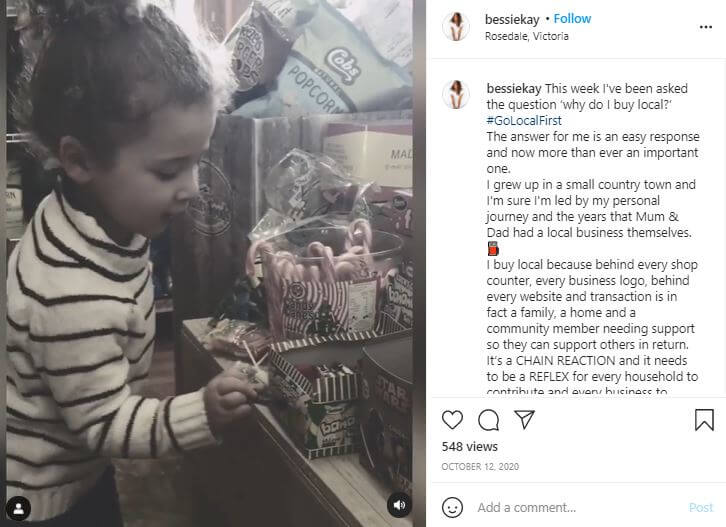Viewport: 726px width, 527px height.
Task: View header profile picture avatar
Action: point(456,26)
